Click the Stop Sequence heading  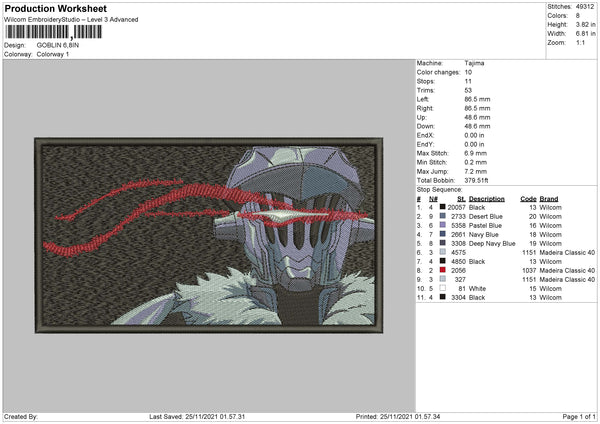coord(439,190)
